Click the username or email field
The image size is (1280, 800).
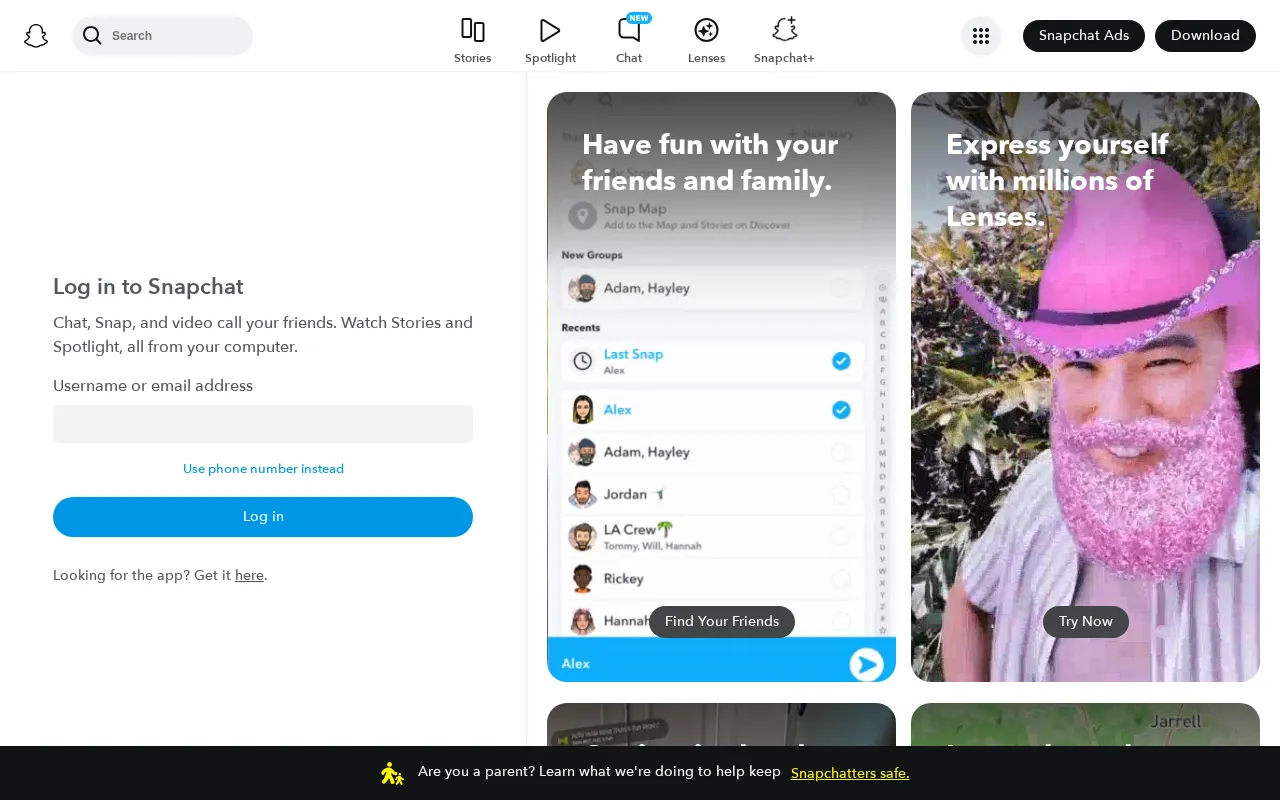click(263, 424)
